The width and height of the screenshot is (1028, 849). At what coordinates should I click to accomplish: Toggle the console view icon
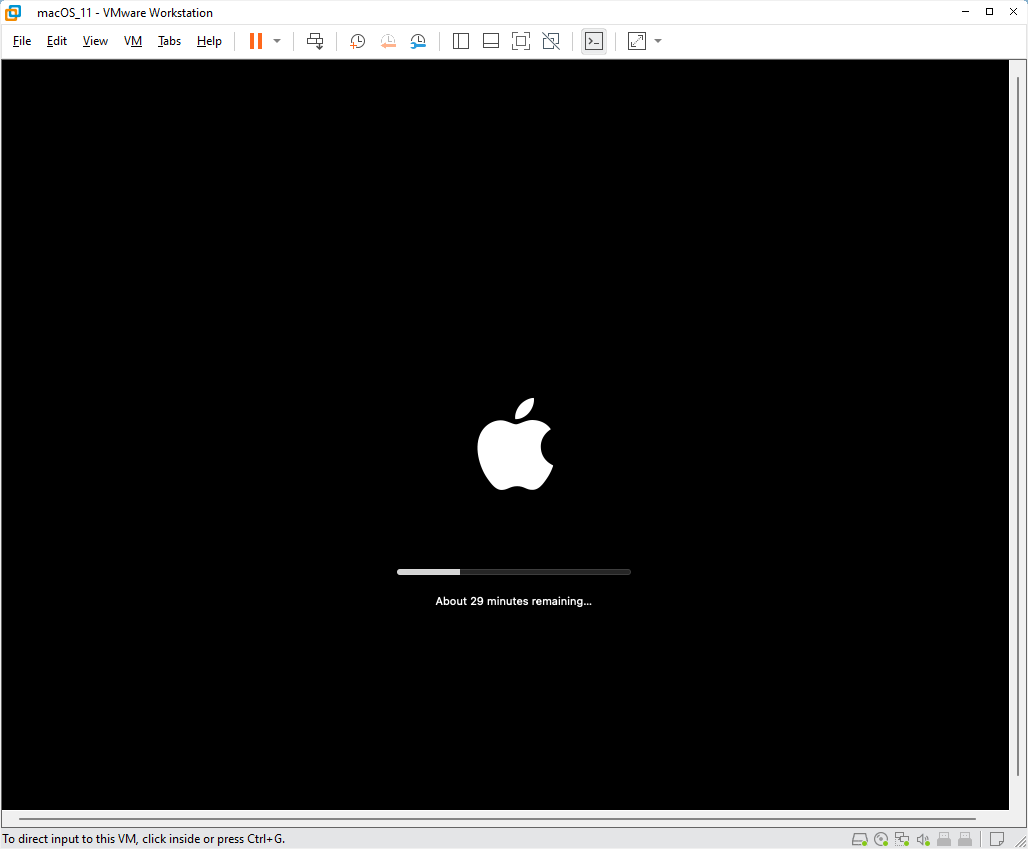pos(594,41)
